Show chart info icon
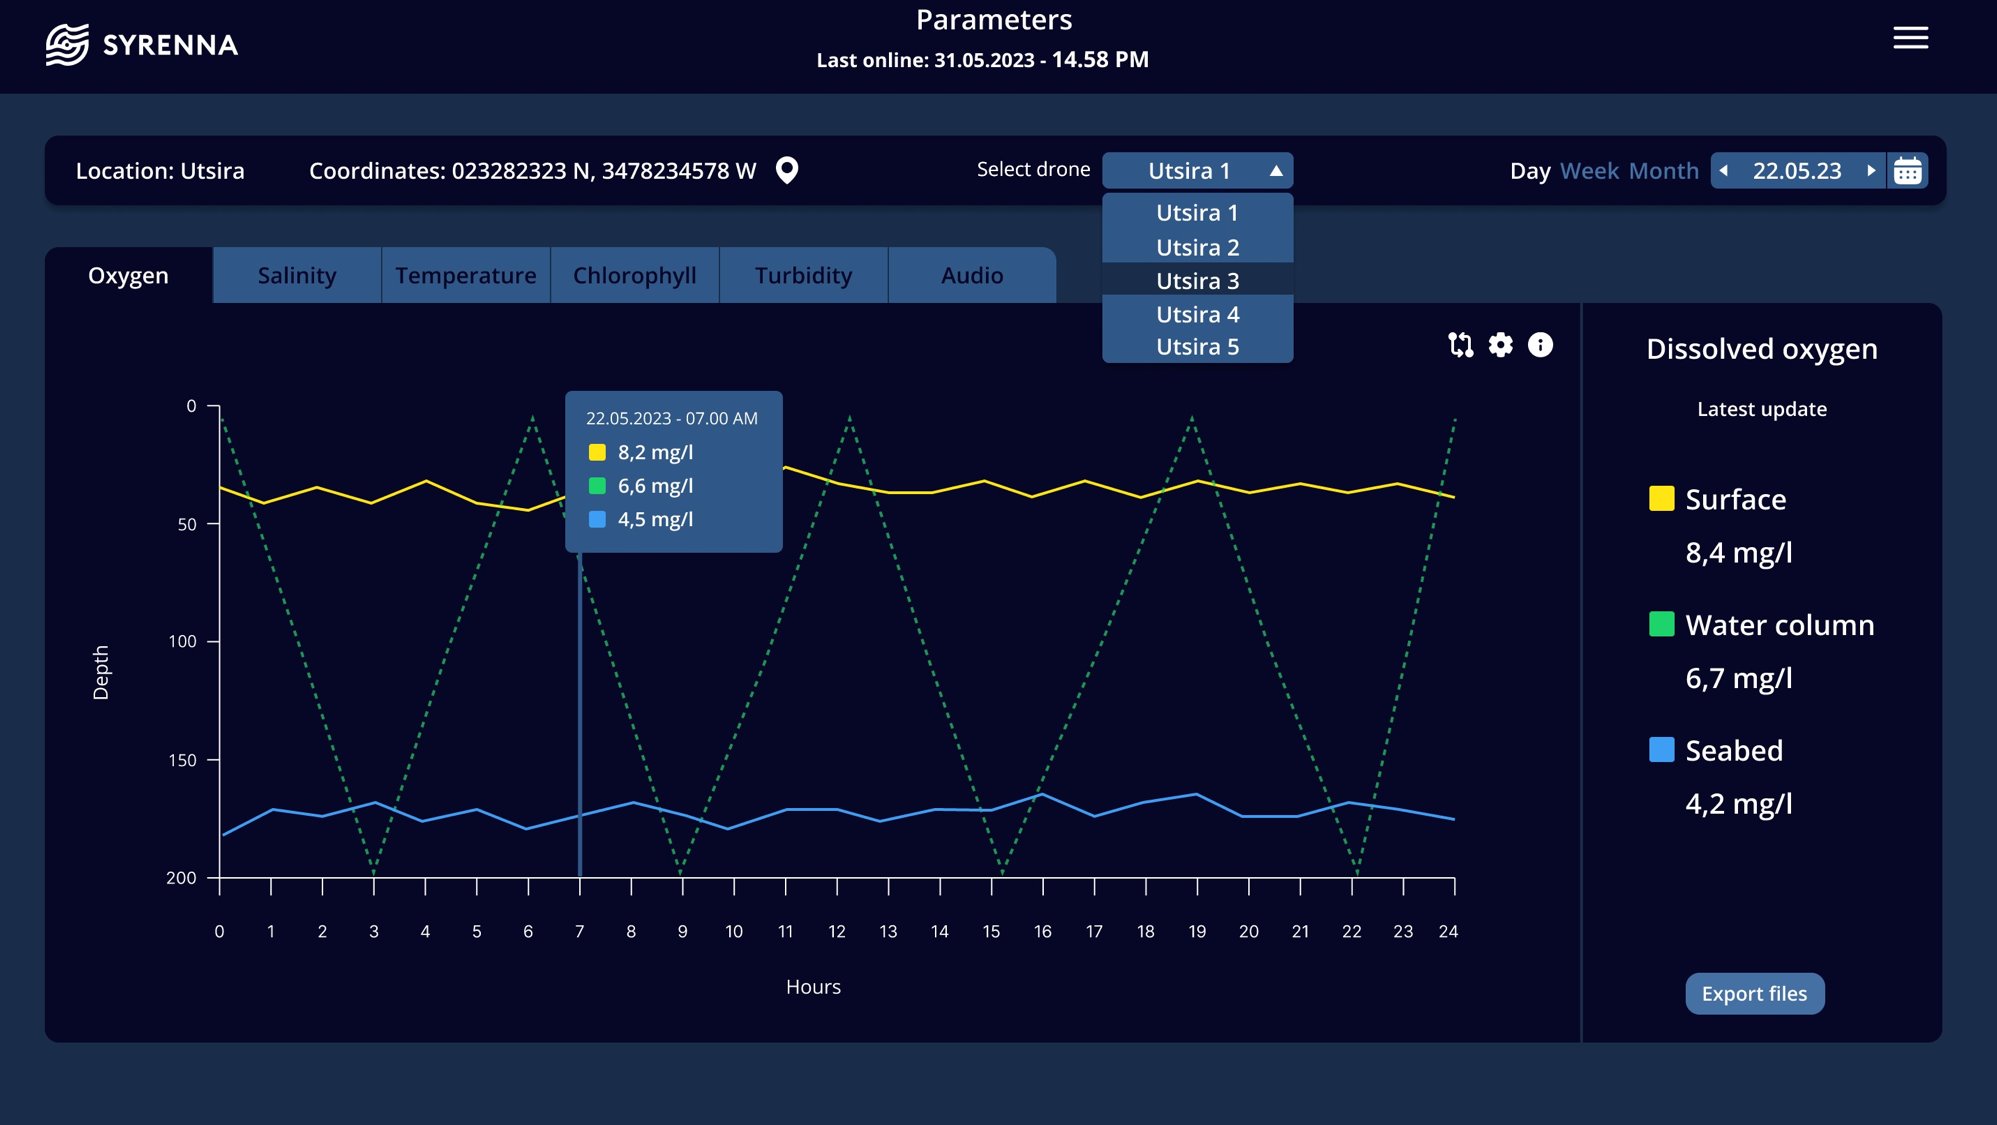 (1540, 345)
